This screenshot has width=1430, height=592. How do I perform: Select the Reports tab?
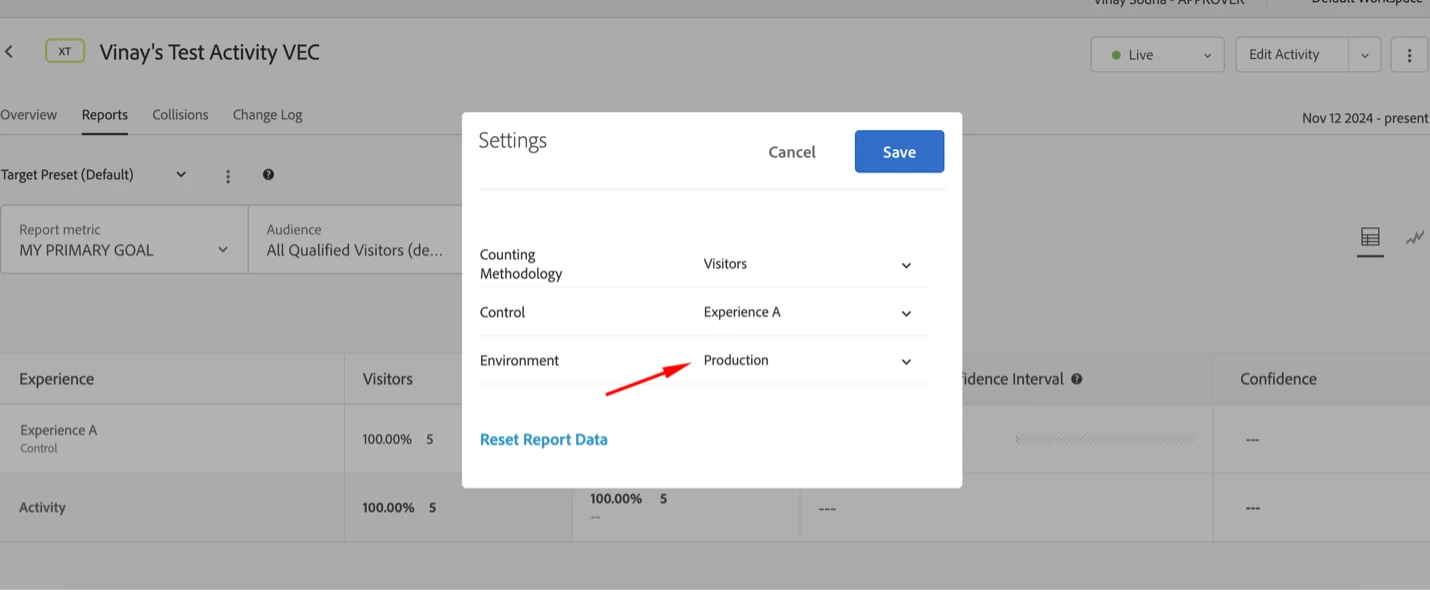pos(105,115)
